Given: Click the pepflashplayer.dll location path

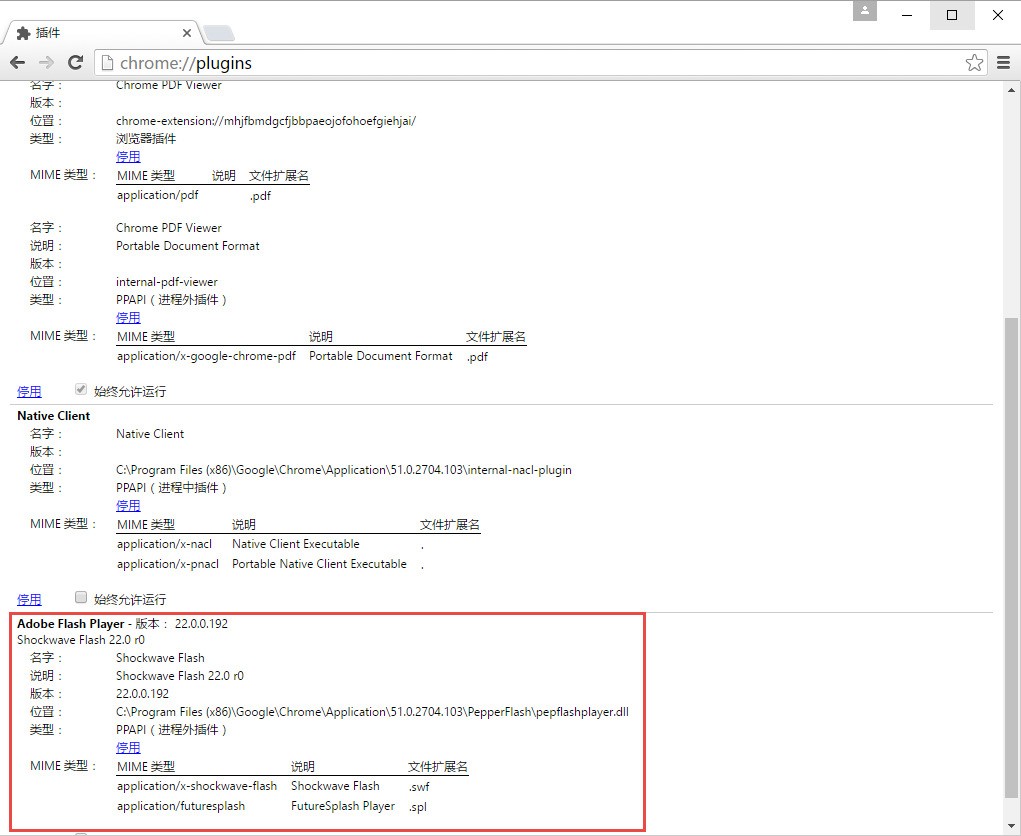Looking at the screenshot, I should coord(372,712).
